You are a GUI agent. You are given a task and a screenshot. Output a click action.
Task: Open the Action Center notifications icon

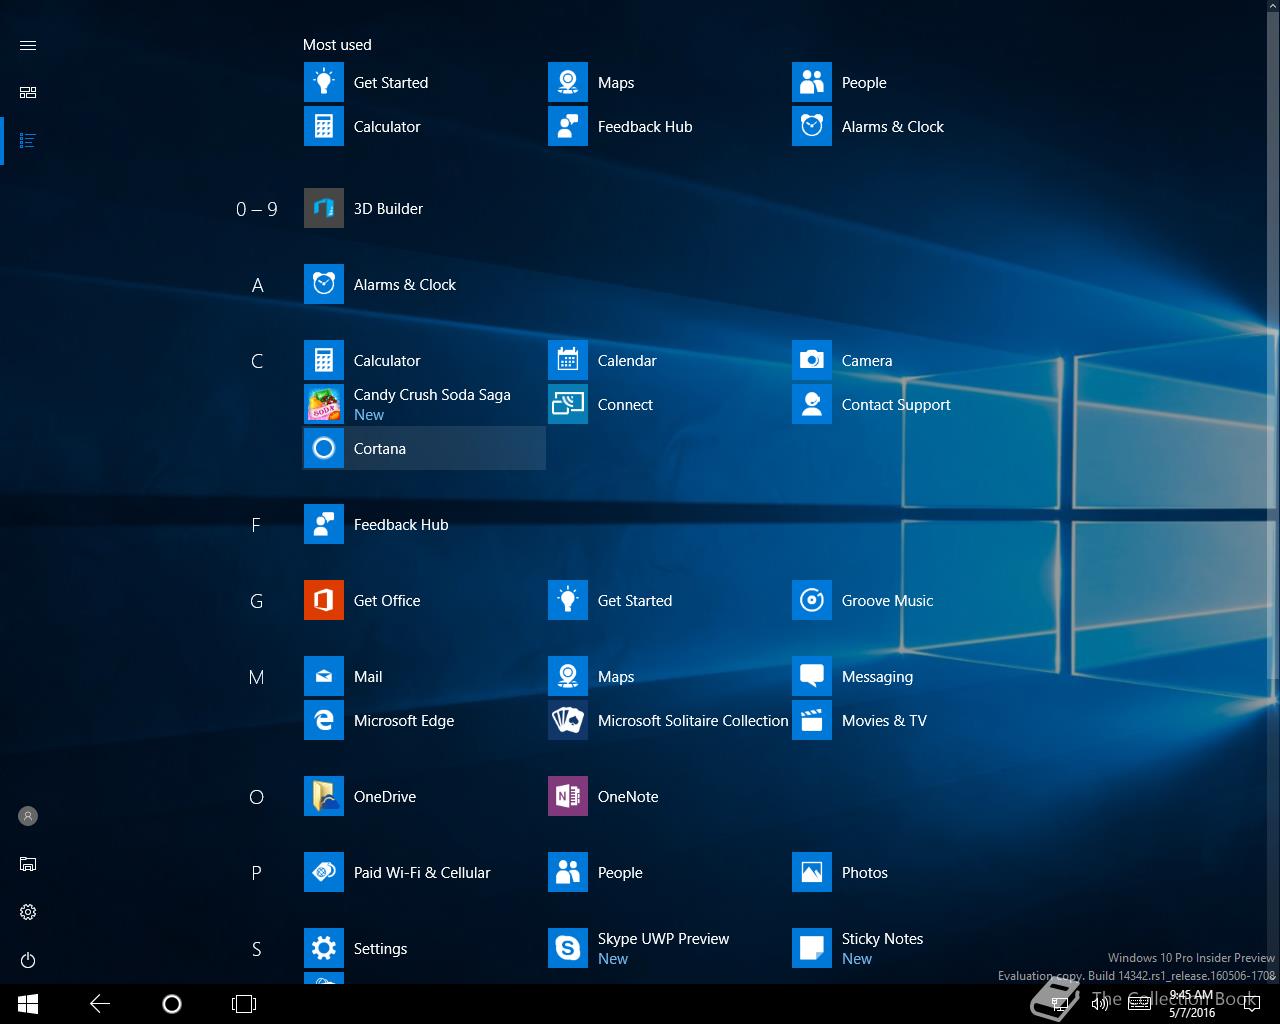[1252, 1004]
